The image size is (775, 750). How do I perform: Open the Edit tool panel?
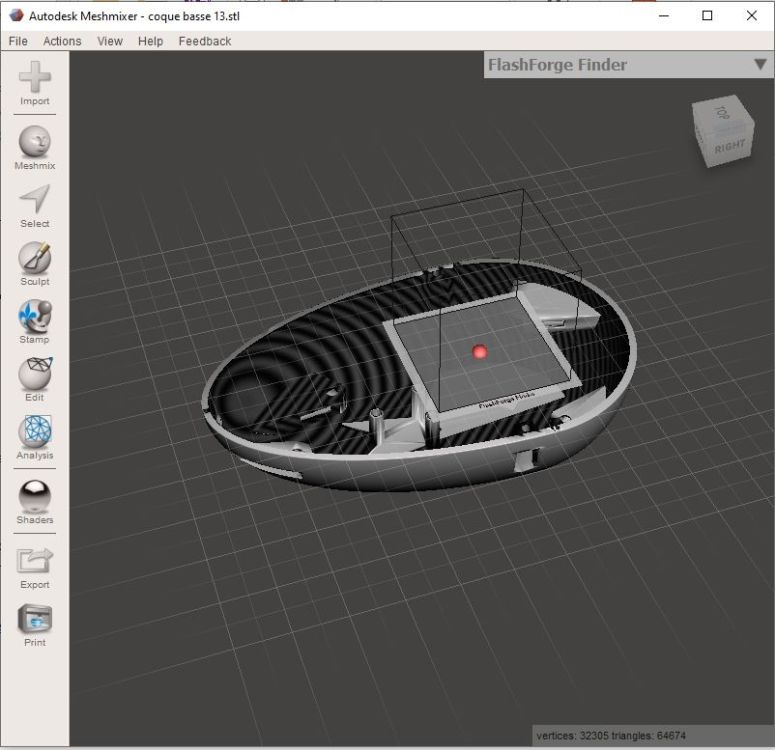point(35,374)
